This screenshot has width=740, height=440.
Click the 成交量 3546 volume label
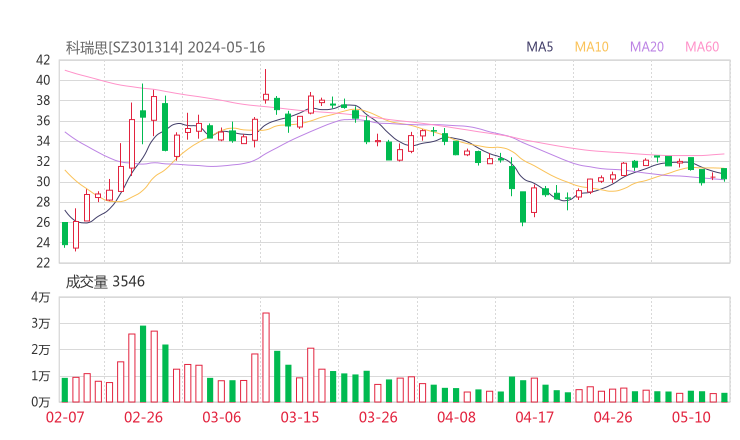pos(105,282)
